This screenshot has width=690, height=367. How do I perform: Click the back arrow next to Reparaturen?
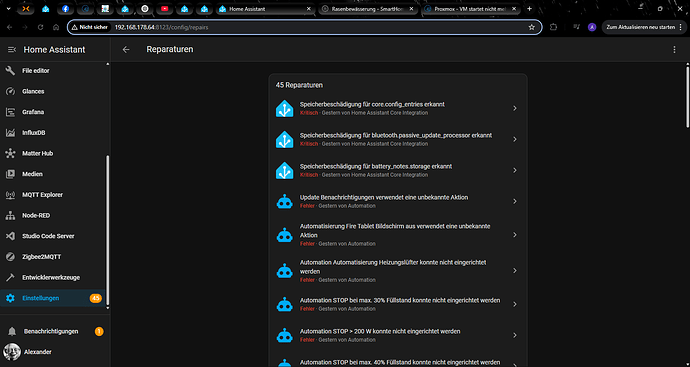126,50
